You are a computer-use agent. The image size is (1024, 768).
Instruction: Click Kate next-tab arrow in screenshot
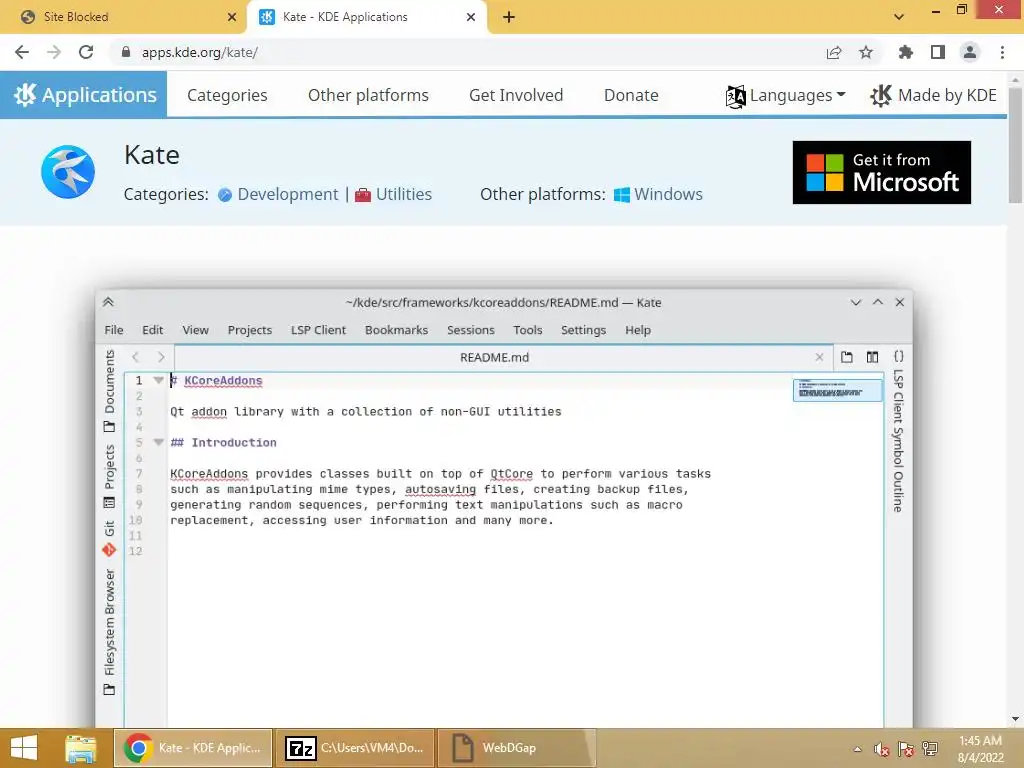pyautogui.click(x=161, y=357)
